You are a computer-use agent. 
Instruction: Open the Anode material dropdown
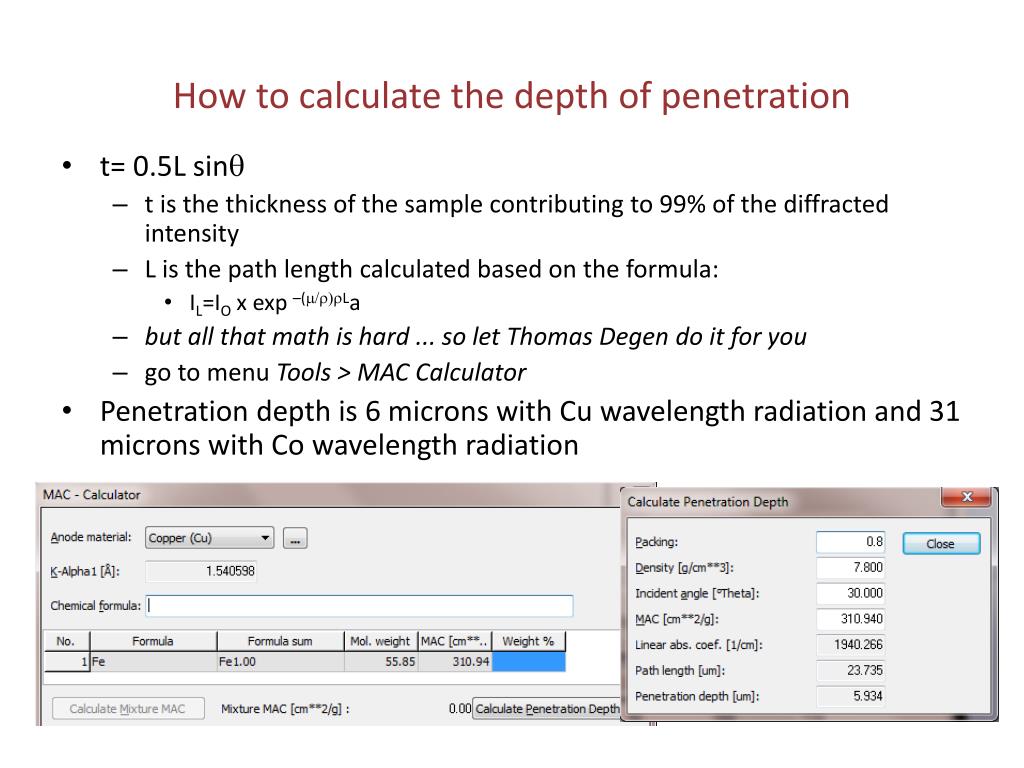pos(209,537)
